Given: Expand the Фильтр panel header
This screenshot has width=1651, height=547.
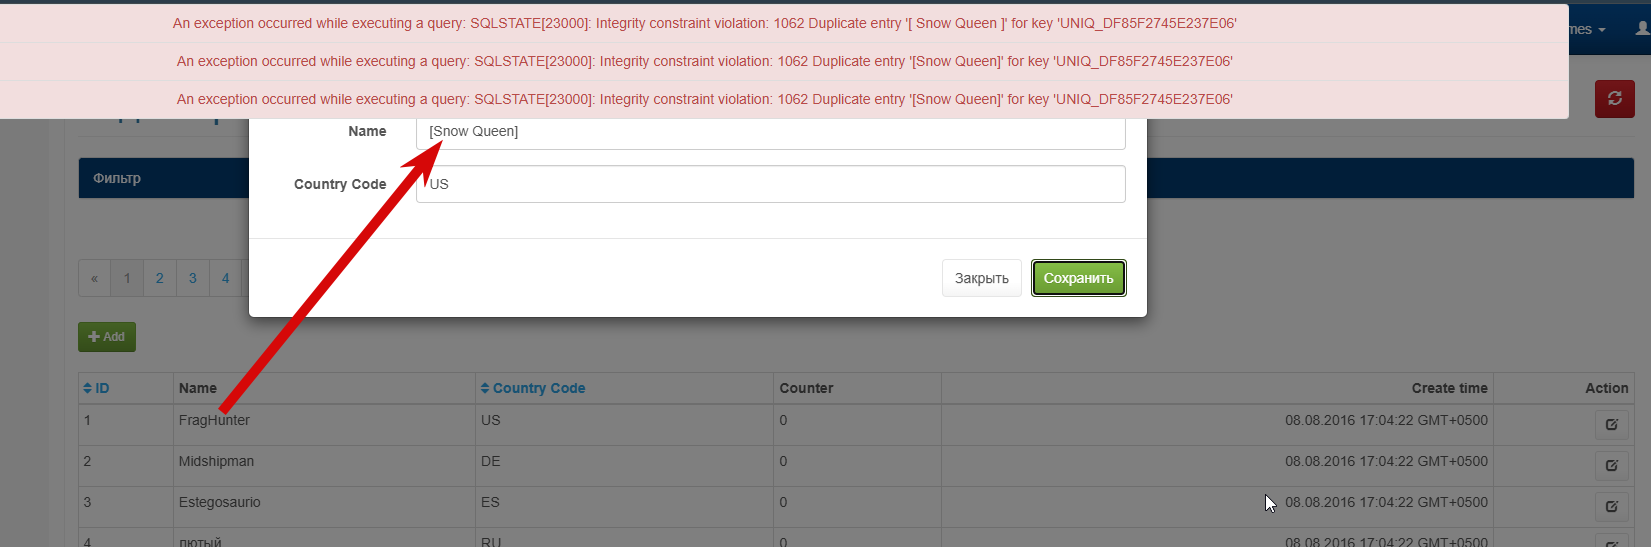Looking at the screenshot, I should point(117,178).
